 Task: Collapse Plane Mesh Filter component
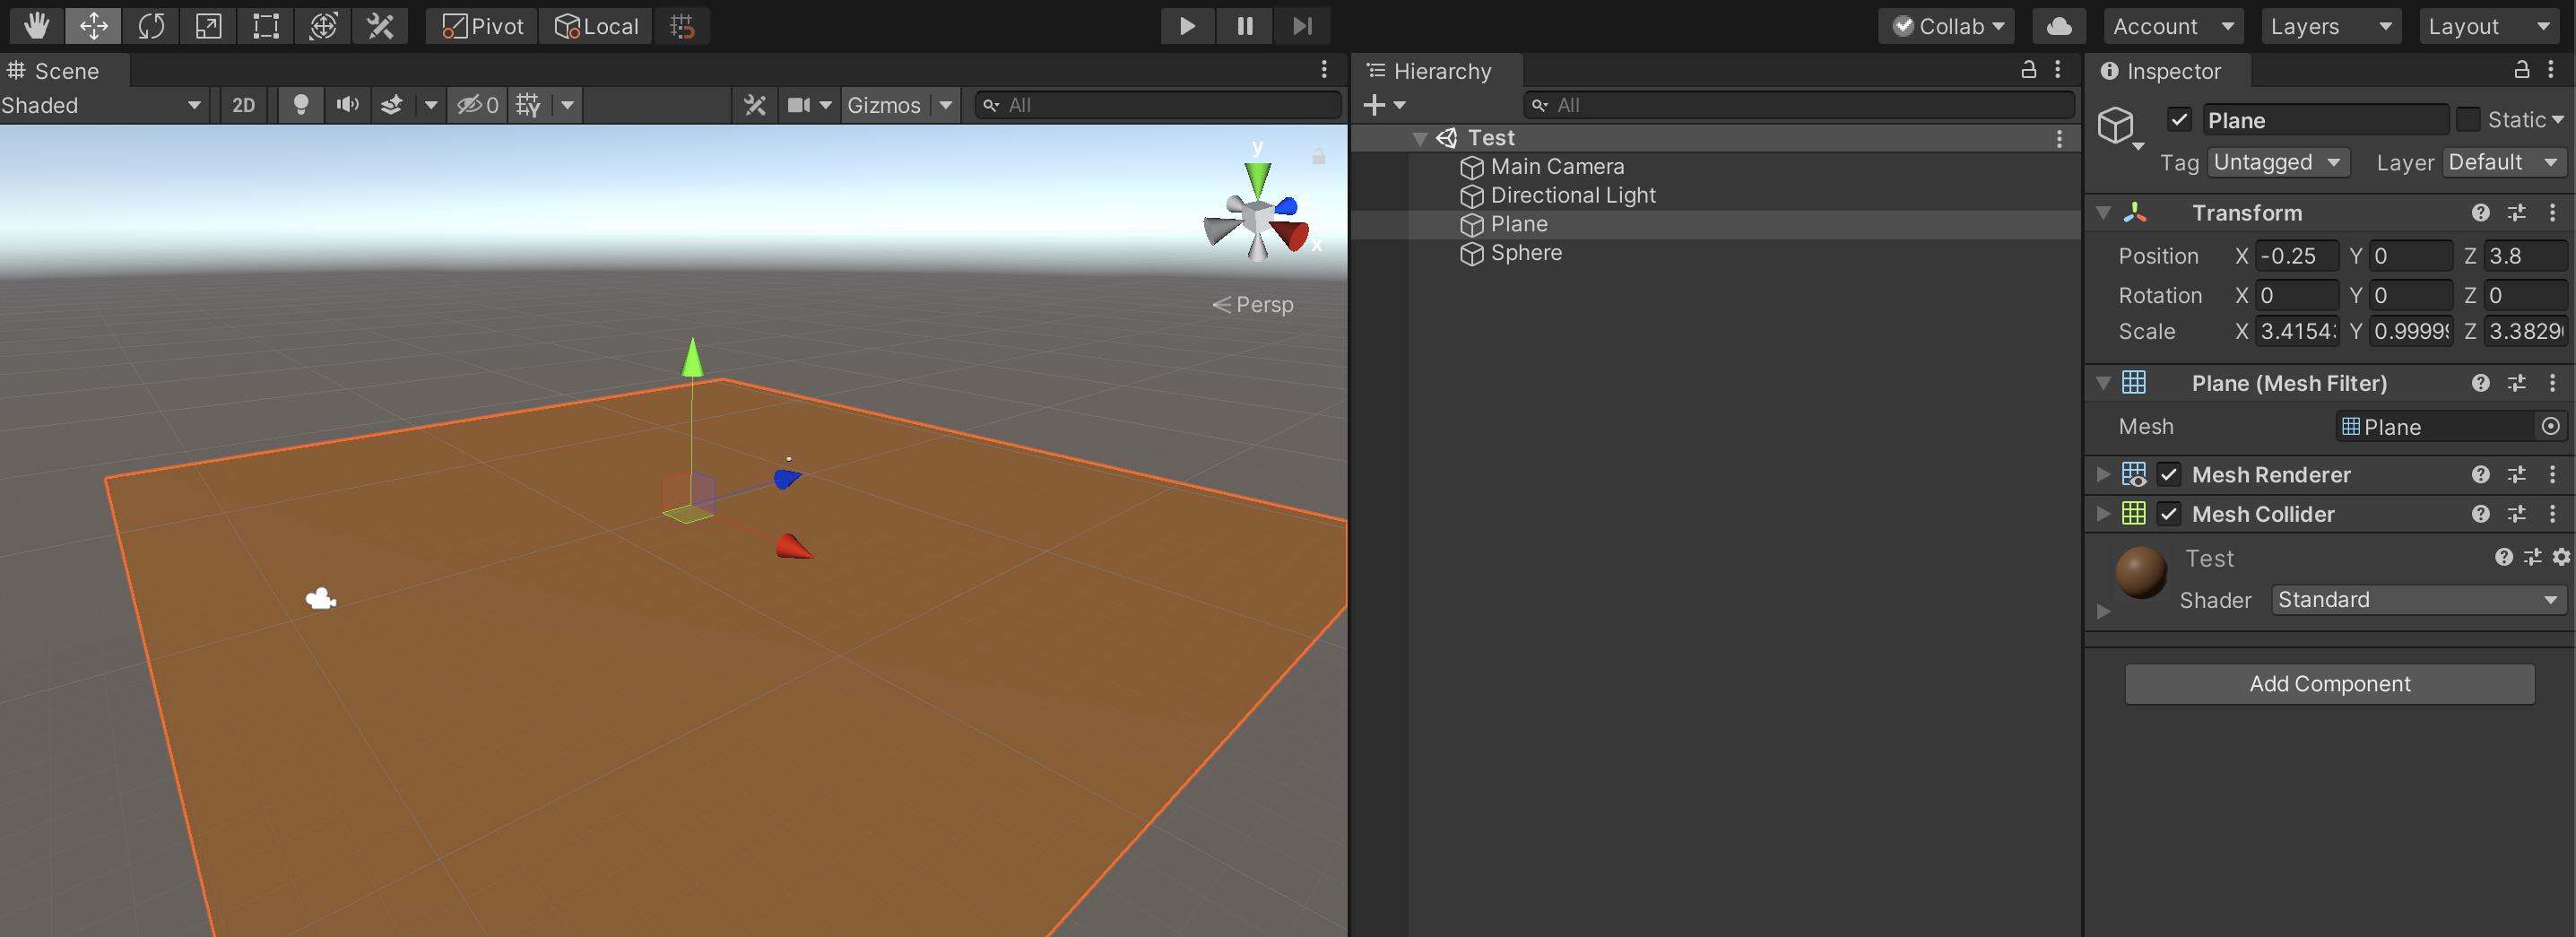tap(2103, 383)
